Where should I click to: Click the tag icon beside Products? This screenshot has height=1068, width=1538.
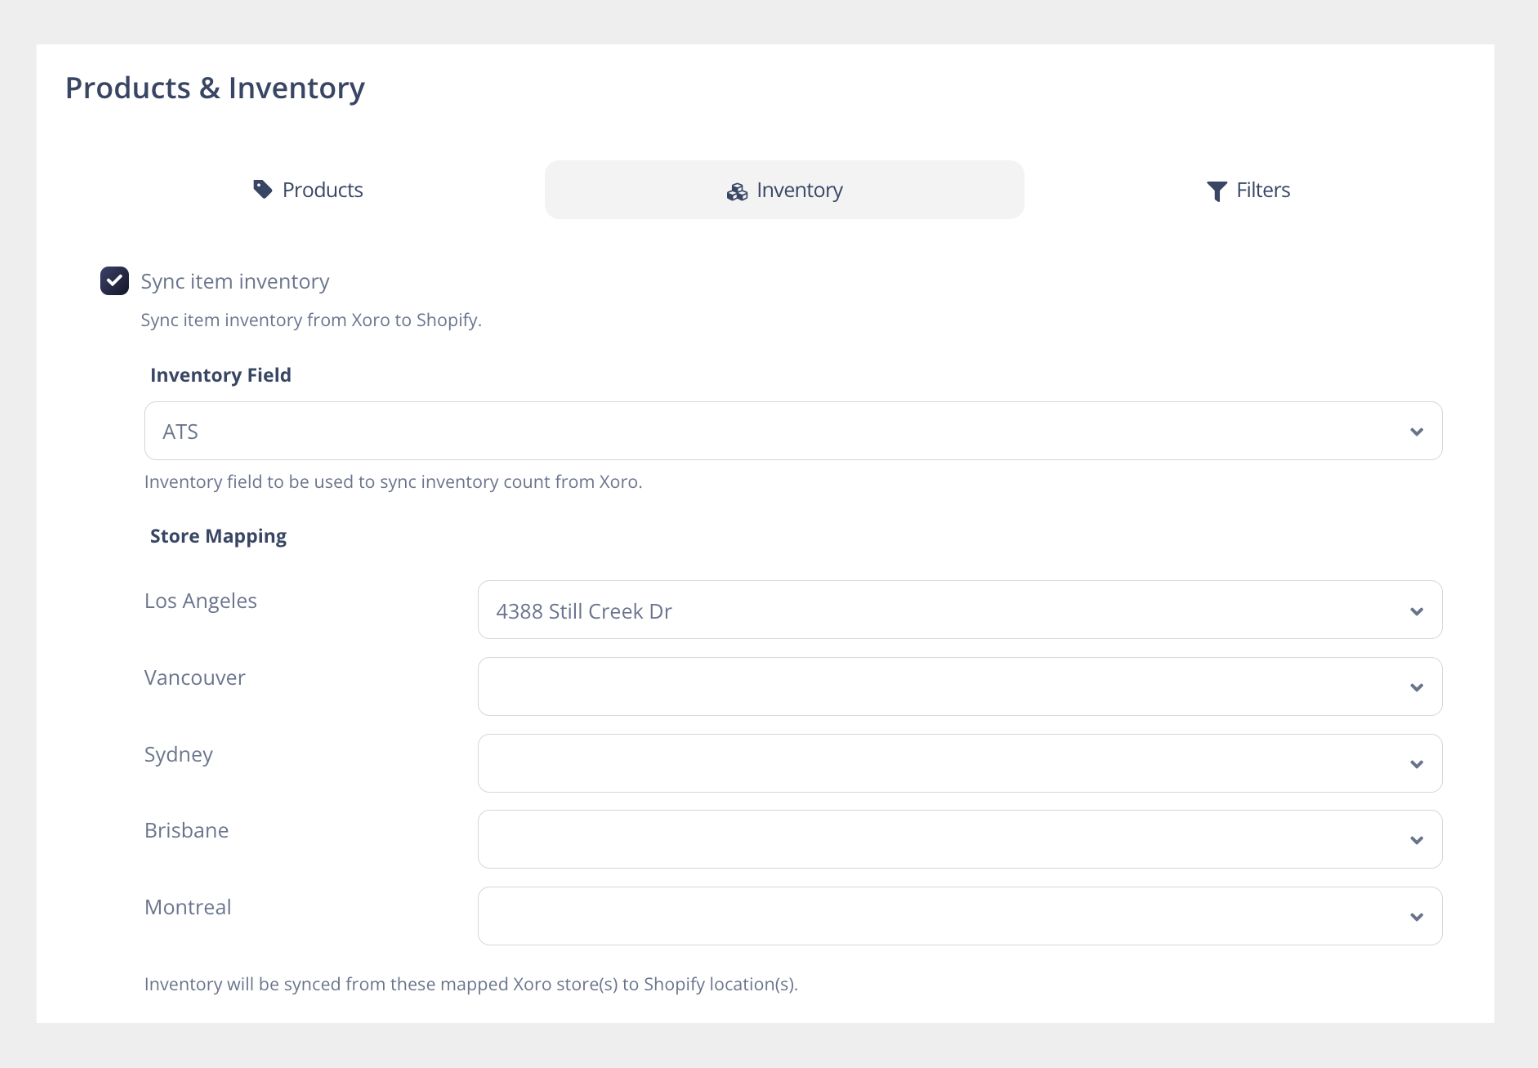click(262, 189)
